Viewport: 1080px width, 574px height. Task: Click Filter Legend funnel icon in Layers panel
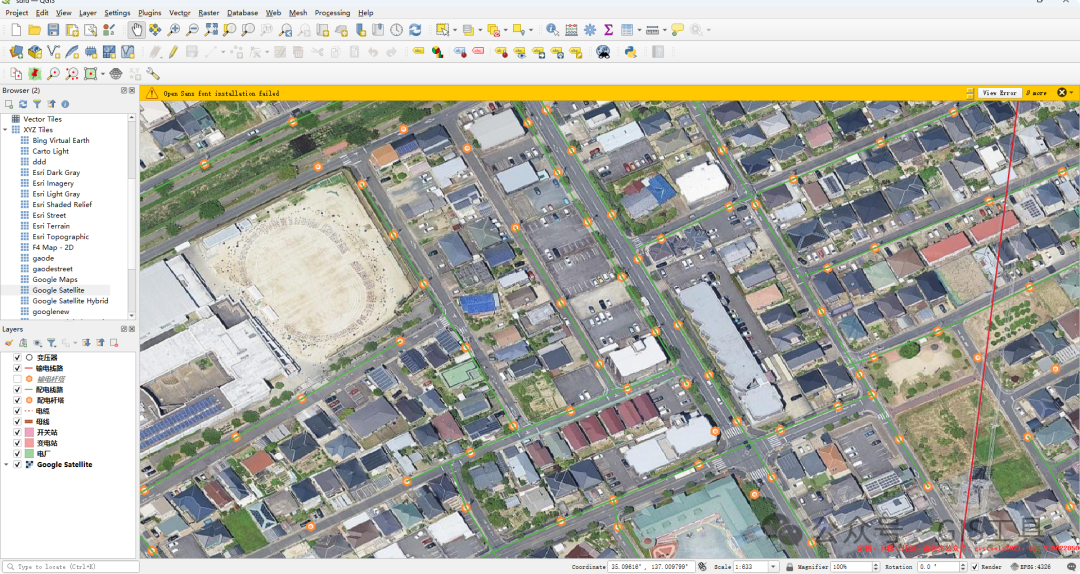51,342
